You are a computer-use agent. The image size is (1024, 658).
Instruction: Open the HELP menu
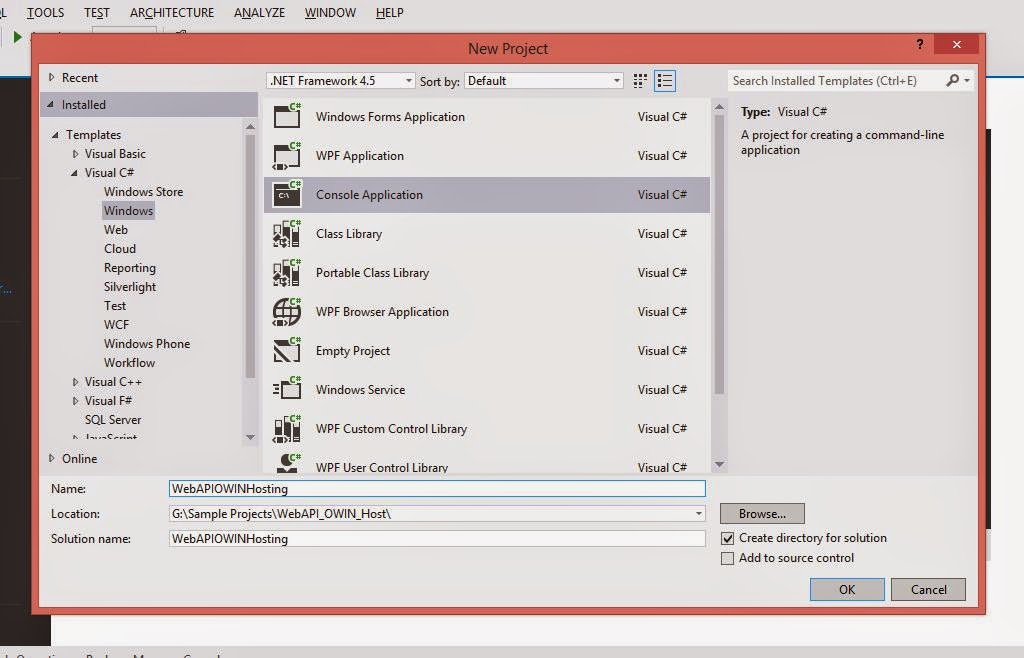click(x=389, y=12)
